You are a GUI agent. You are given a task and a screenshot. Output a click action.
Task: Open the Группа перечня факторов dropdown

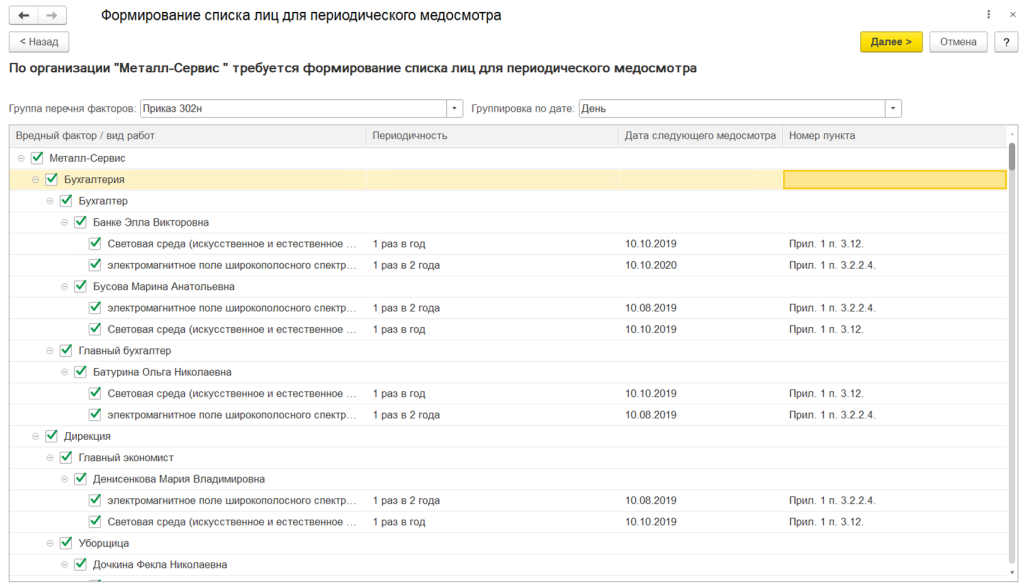tap(455, 108)
